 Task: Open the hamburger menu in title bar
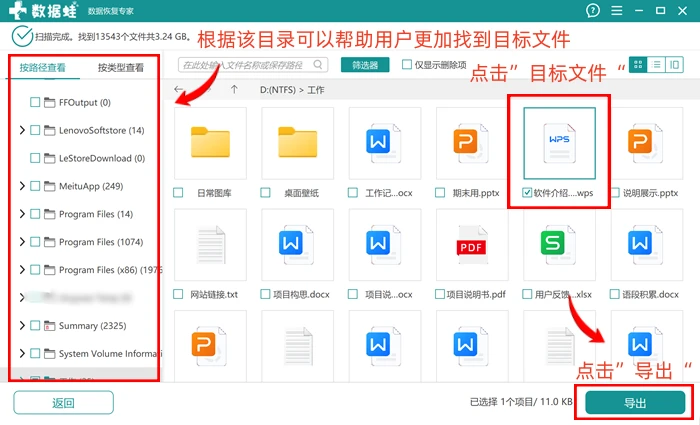[617, 10]
